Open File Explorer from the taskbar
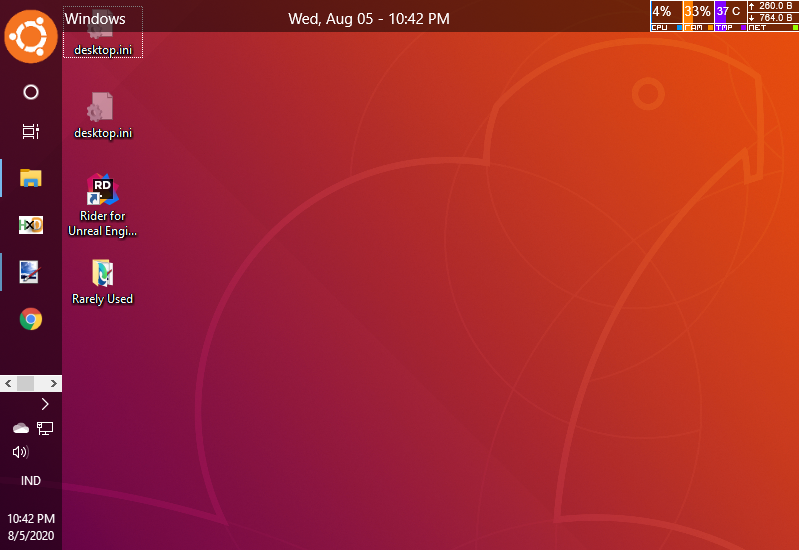The height and width of the screenshot is (550, 799). (31, 178)
